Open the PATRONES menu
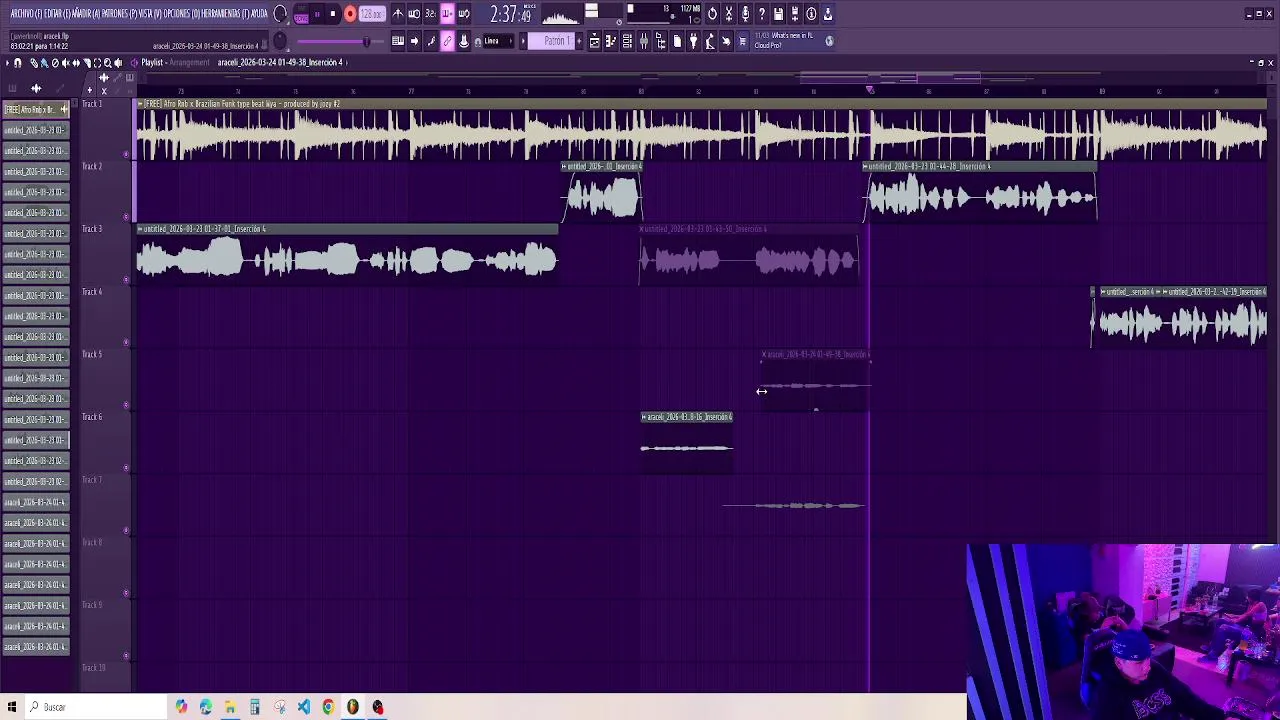 (x=120, y=14)
